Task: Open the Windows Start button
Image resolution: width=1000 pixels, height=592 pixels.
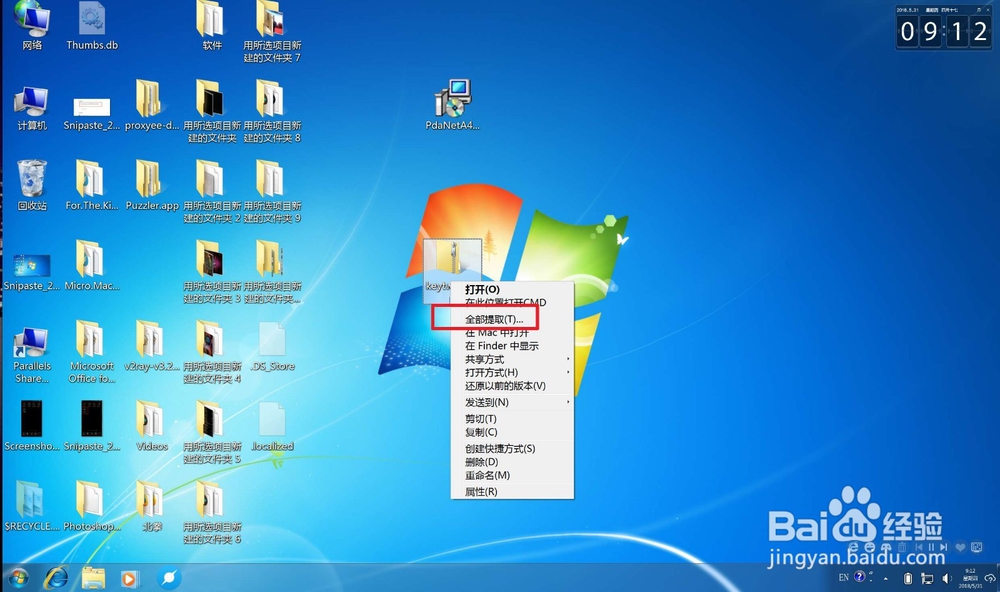Action: point(18,578)
